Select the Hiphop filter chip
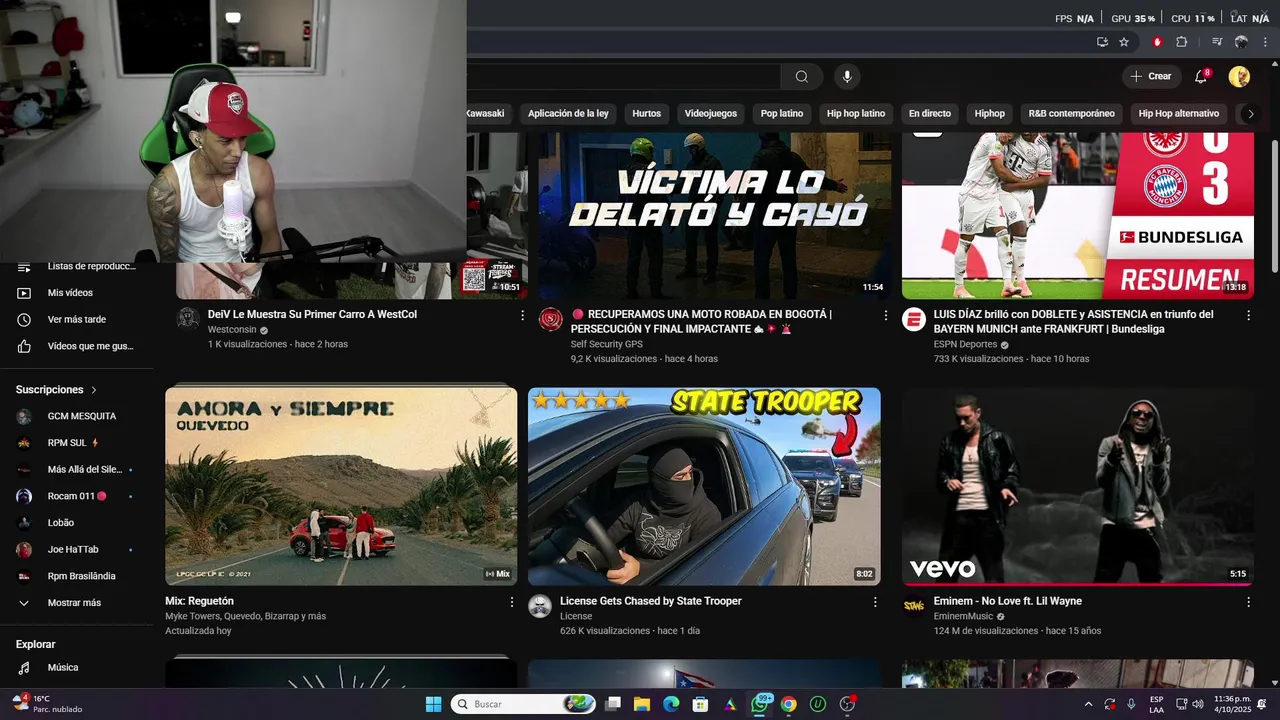 click(990, 113)
